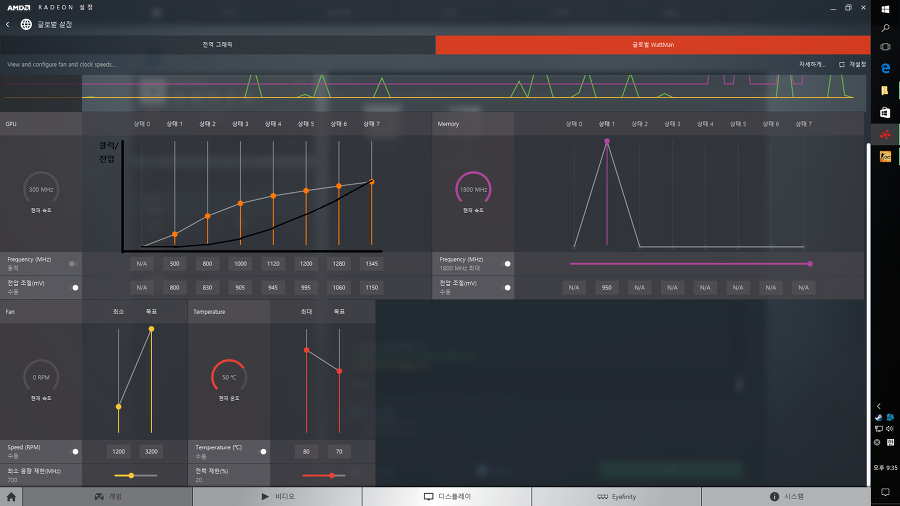Open Microsoft Edge from the taskbar

tap(885, 68)
